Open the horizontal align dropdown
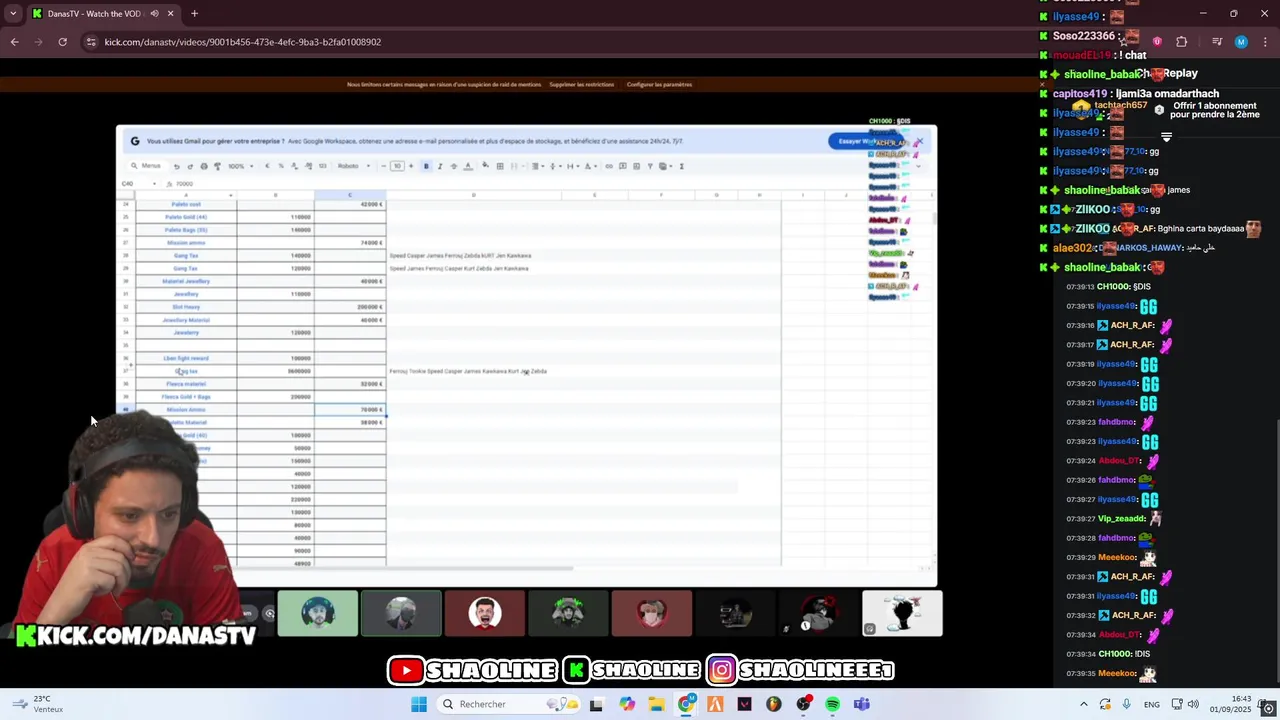Viewport: 1280px width, 720px height. [x=538, y=166]
